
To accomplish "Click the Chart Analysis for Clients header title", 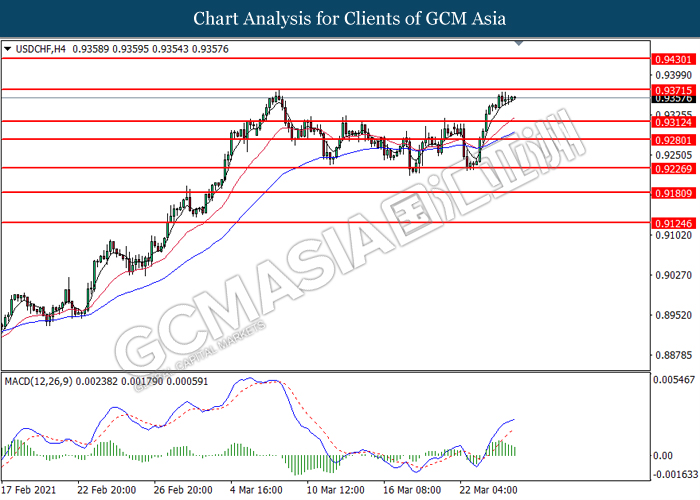I will 350,19.
